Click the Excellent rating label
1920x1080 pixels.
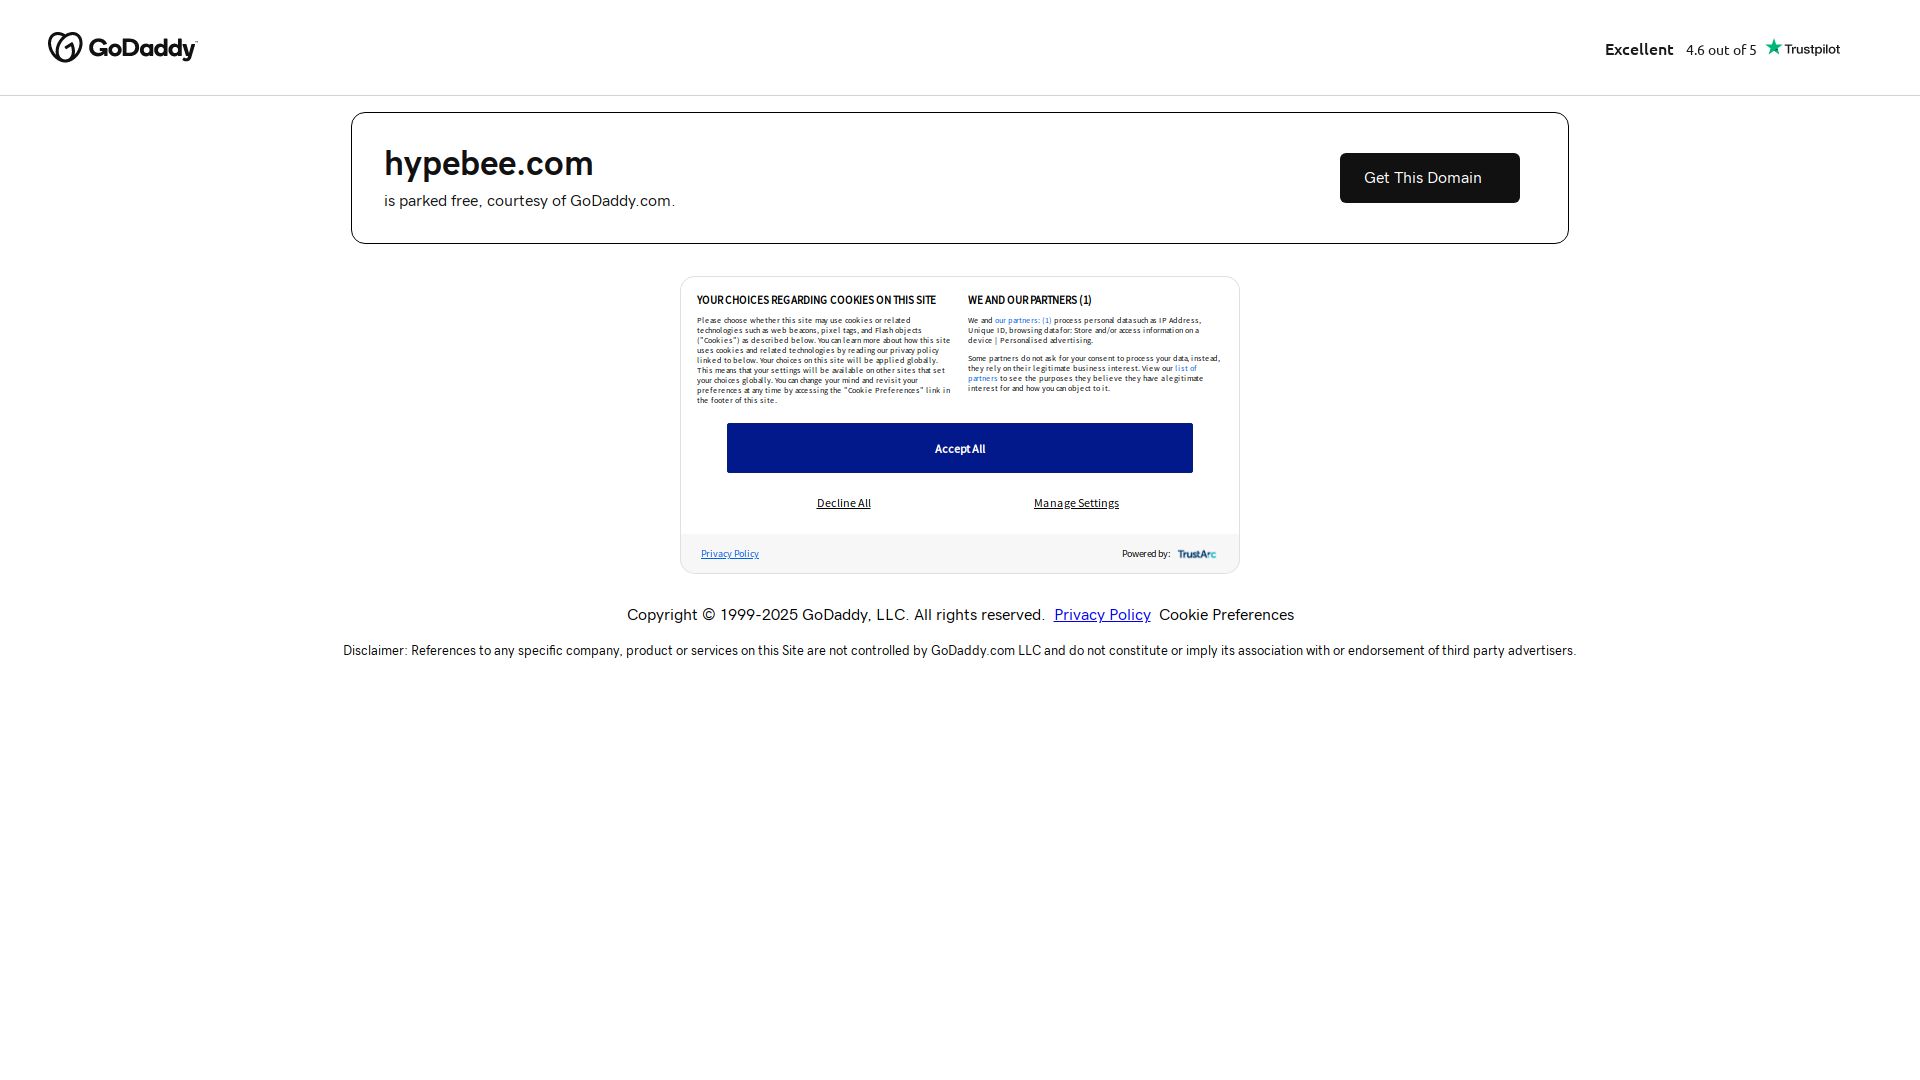[x=1638, y=49]
